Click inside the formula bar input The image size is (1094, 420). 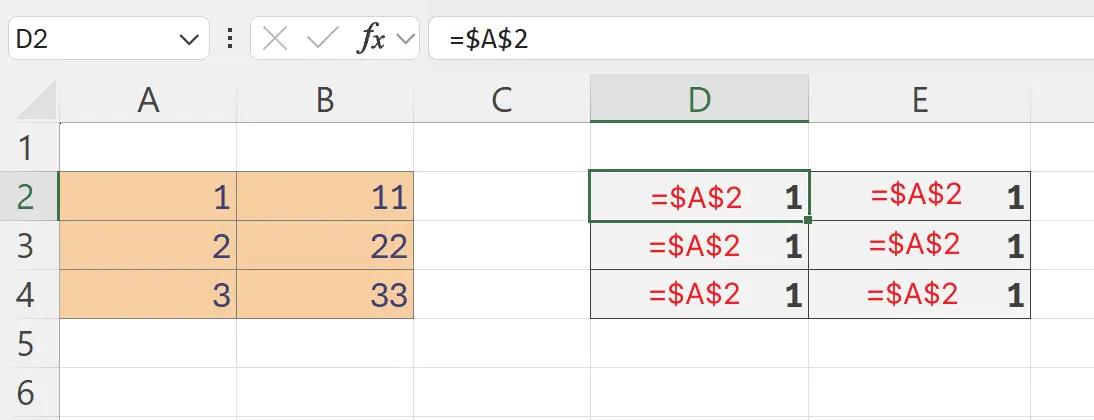(x=760, y=40)
